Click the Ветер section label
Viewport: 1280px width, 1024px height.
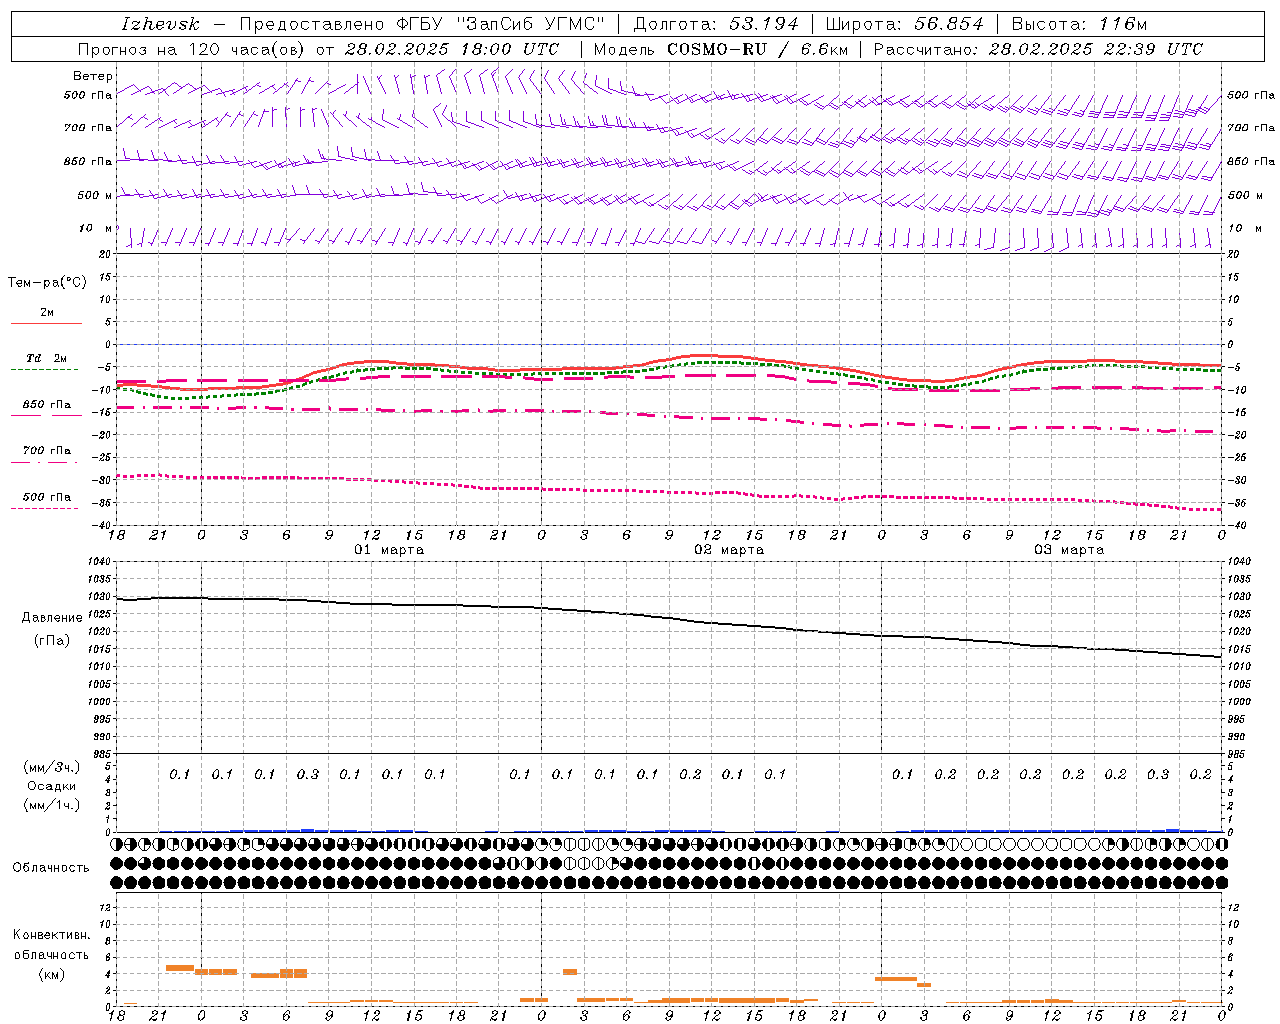point(92,76)
